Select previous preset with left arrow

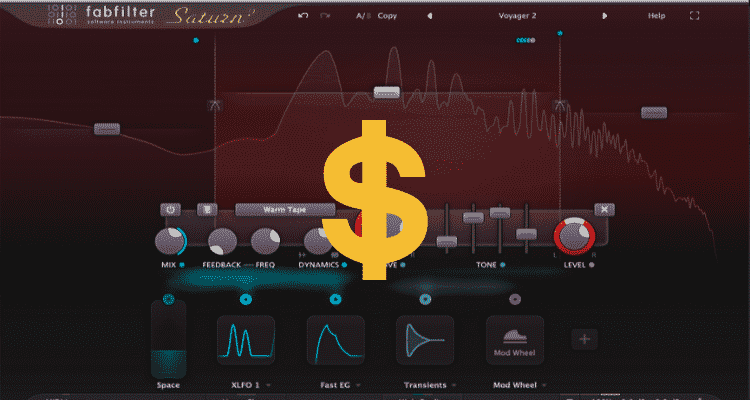[430, 16]
